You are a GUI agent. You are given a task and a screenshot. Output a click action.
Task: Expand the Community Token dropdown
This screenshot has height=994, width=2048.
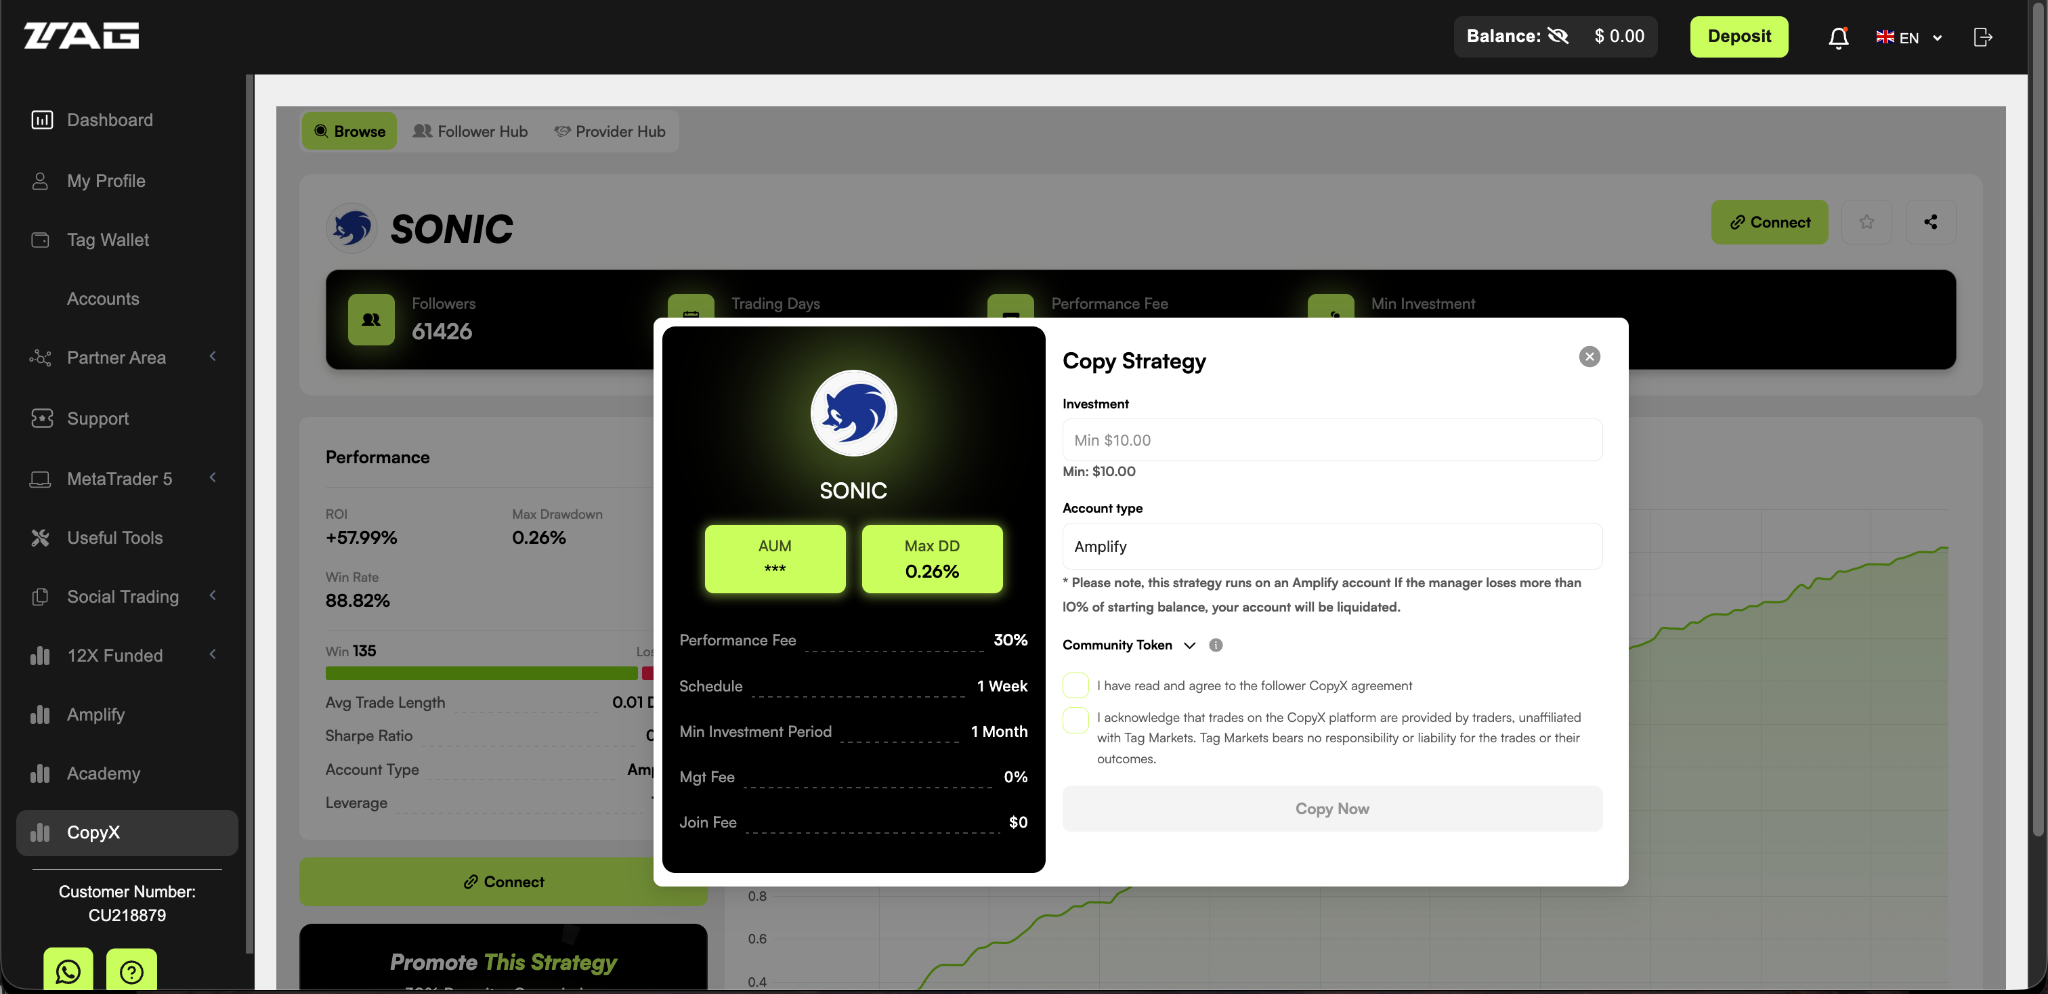coord(1189,645)
